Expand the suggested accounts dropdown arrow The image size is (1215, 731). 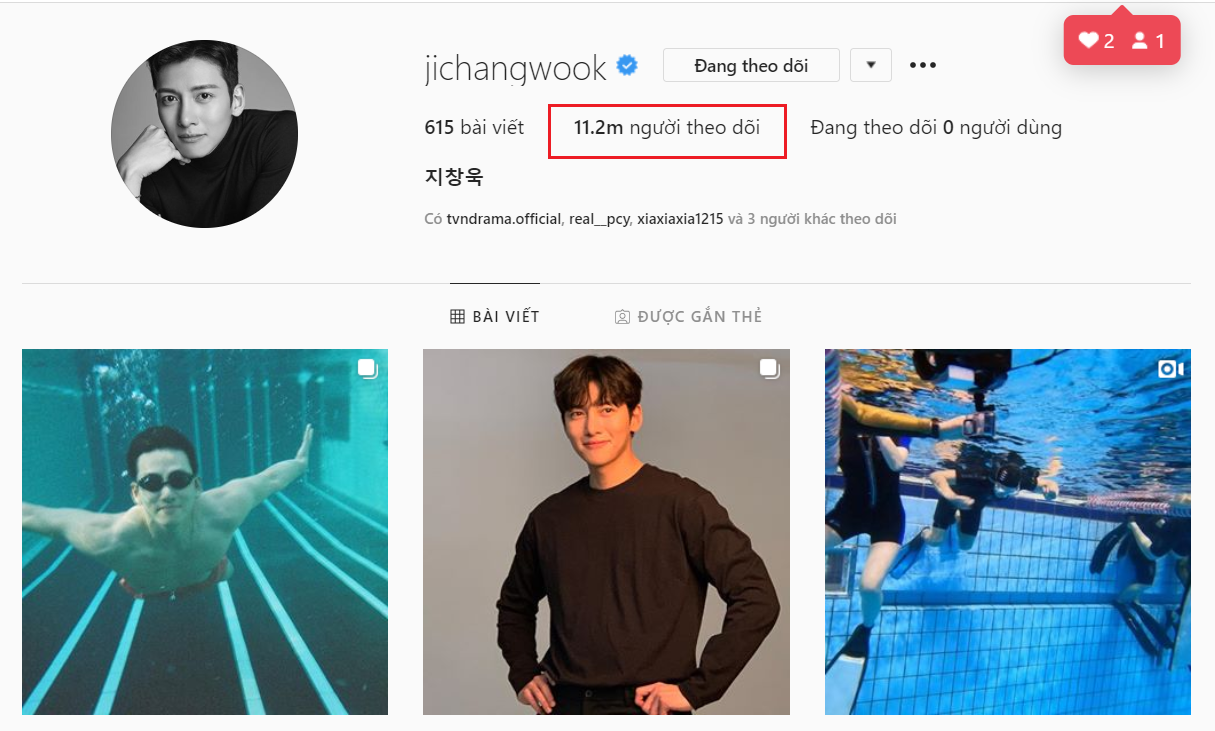click(871, 66)
